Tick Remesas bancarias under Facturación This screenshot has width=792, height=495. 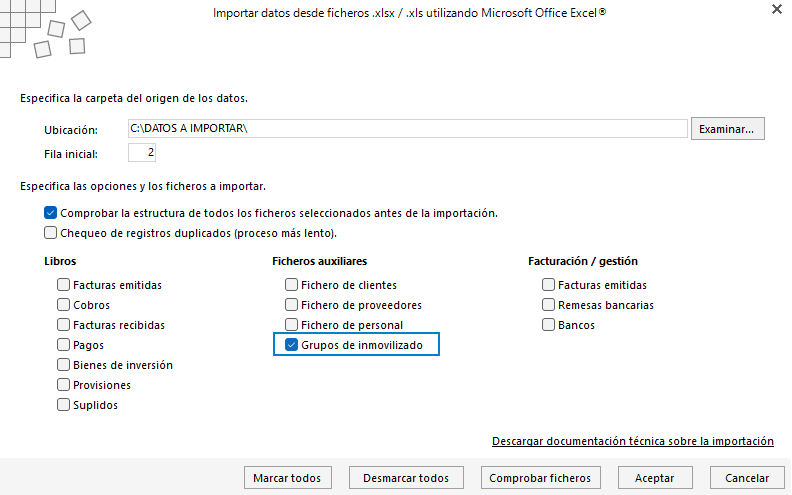[x=549, y=305]
